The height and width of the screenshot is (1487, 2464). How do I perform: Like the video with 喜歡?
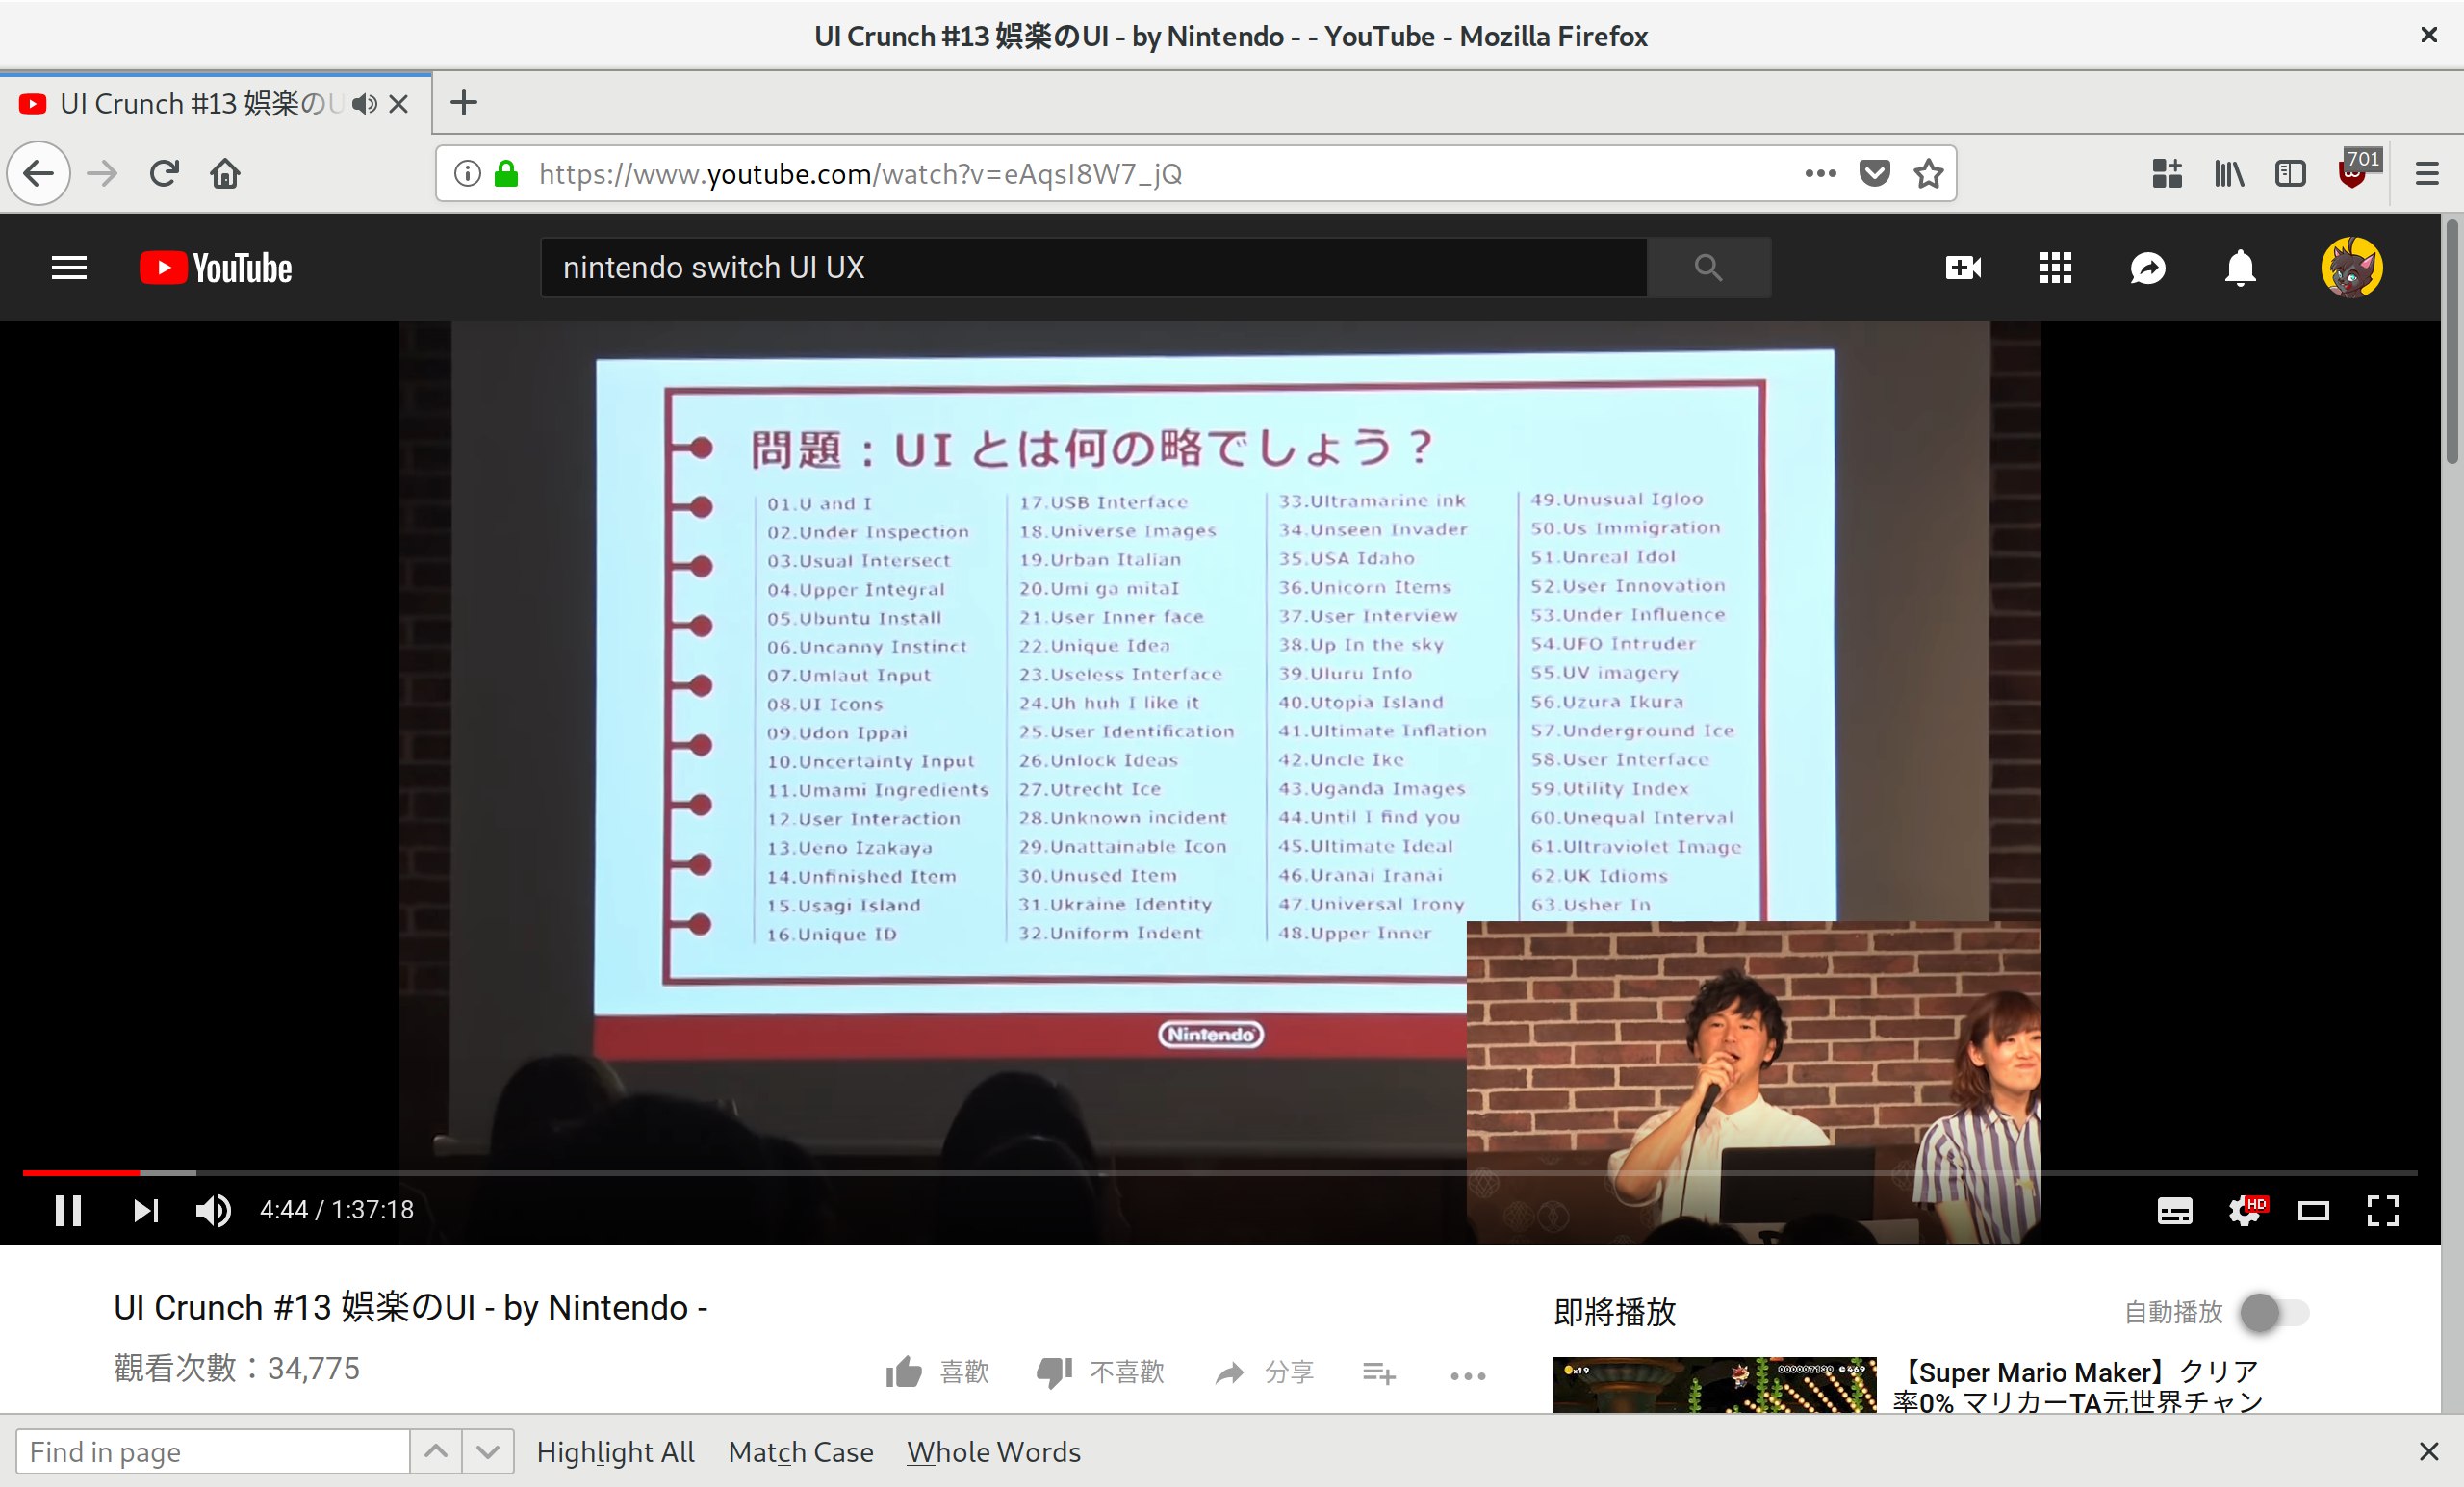pos(937,1372)
